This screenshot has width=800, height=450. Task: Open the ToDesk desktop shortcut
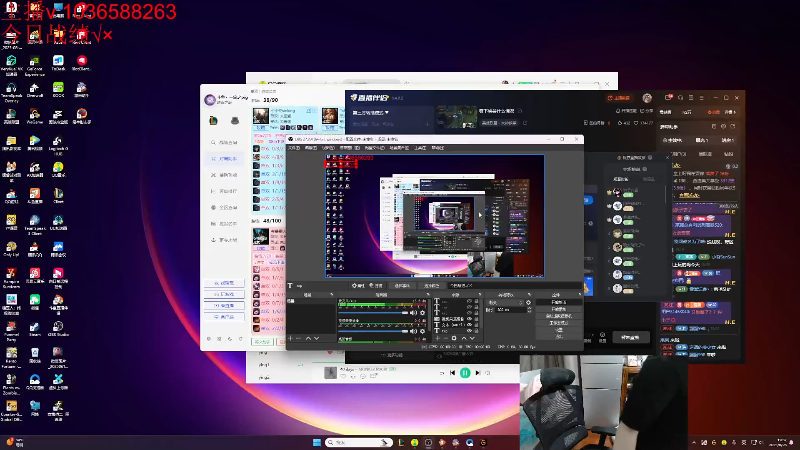tap(58, 63)
